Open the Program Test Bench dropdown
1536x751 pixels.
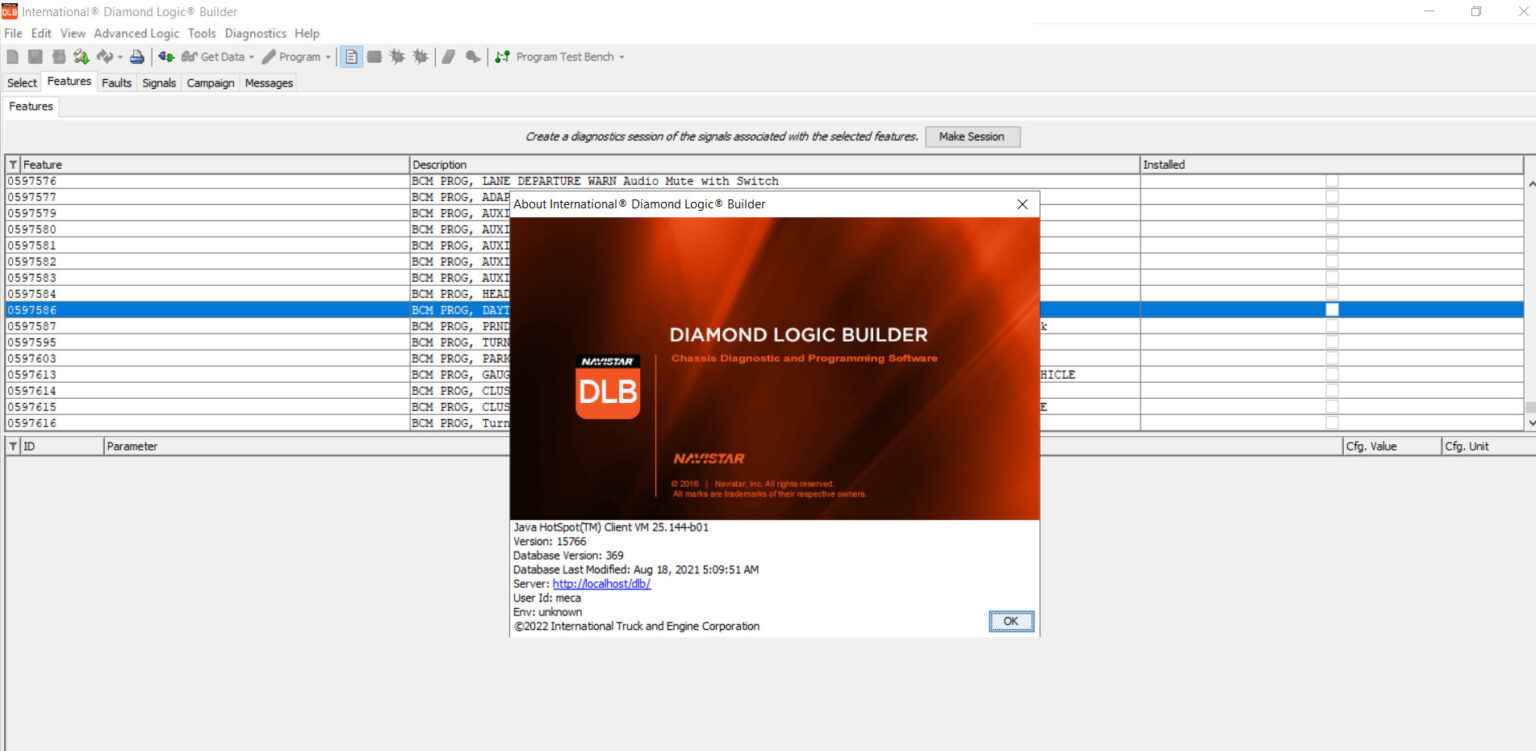620,57
